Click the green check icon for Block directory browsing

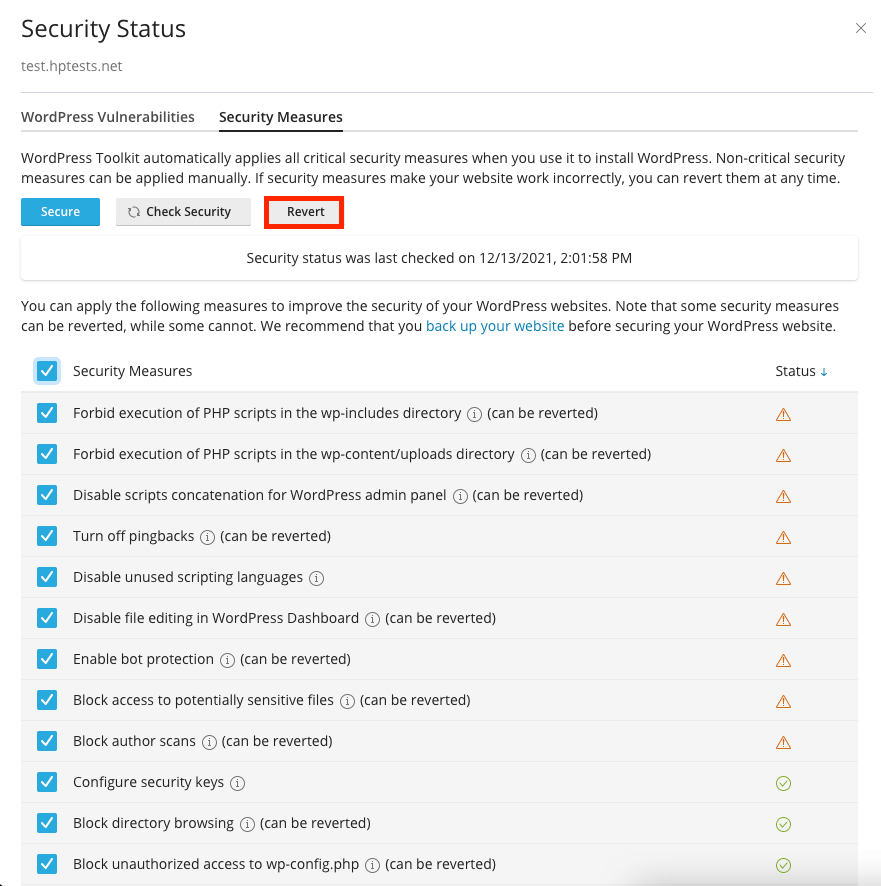(783, 824)
